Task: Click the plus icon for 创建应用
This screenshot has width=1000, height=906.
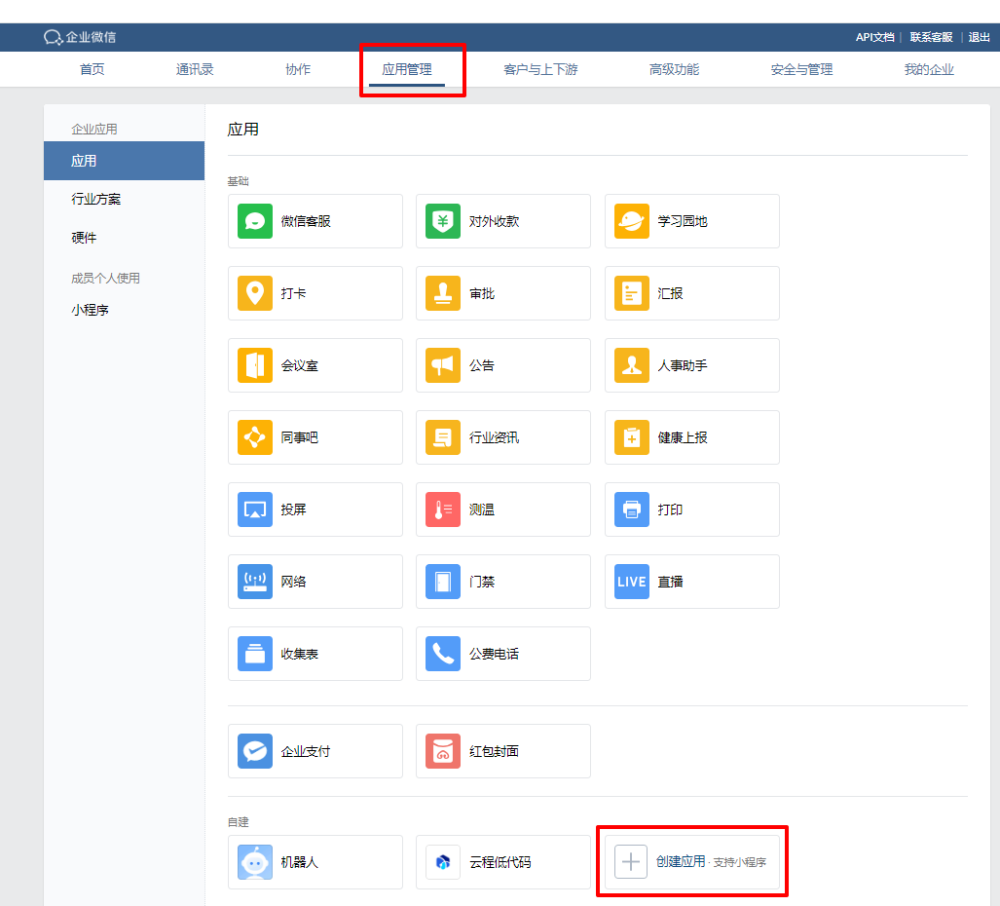Action: 631,862
